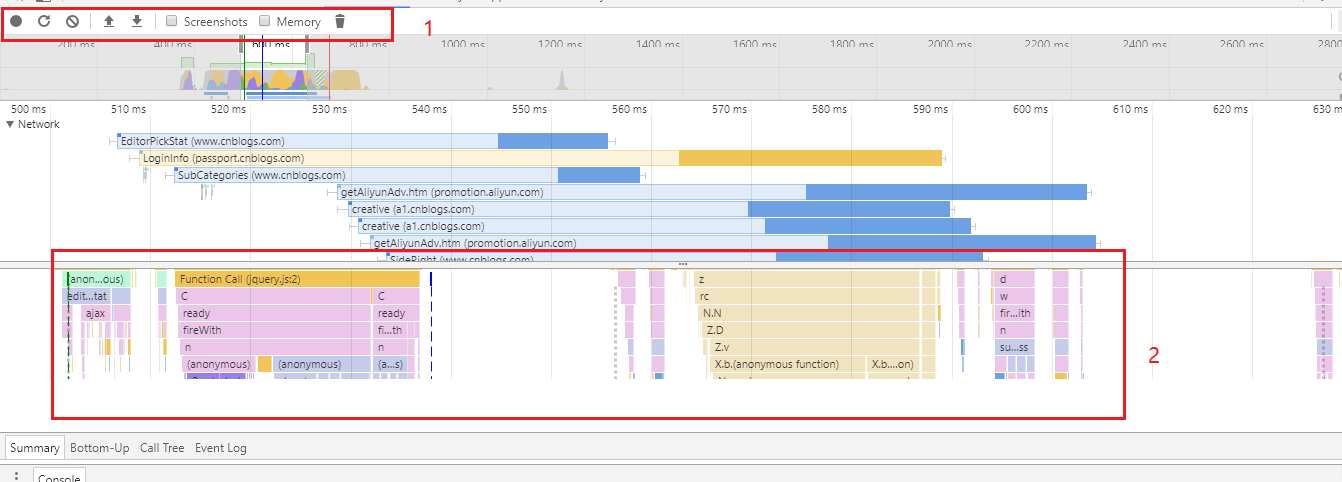The width and height of the screenshot is (1342, 482).
Task: Select the d flame frame
Action: pos(1016,279)
